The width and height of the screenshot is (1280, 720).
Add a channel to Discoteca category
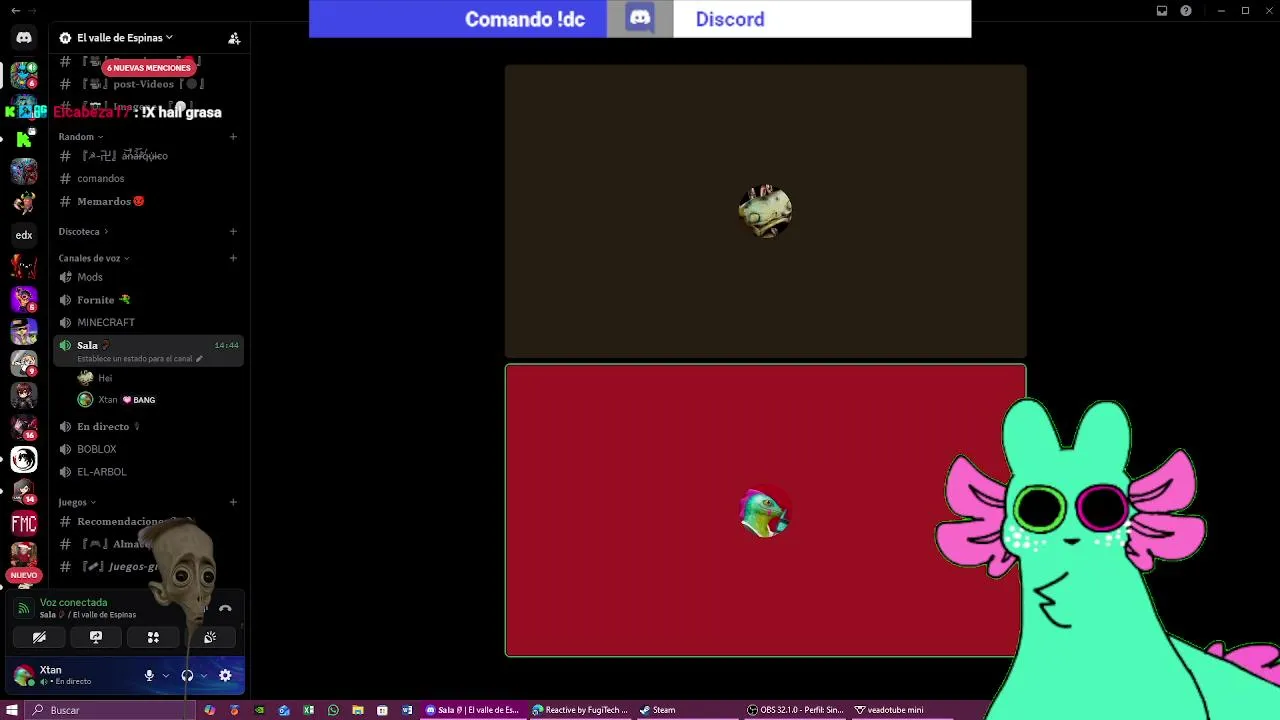point(233,232)
